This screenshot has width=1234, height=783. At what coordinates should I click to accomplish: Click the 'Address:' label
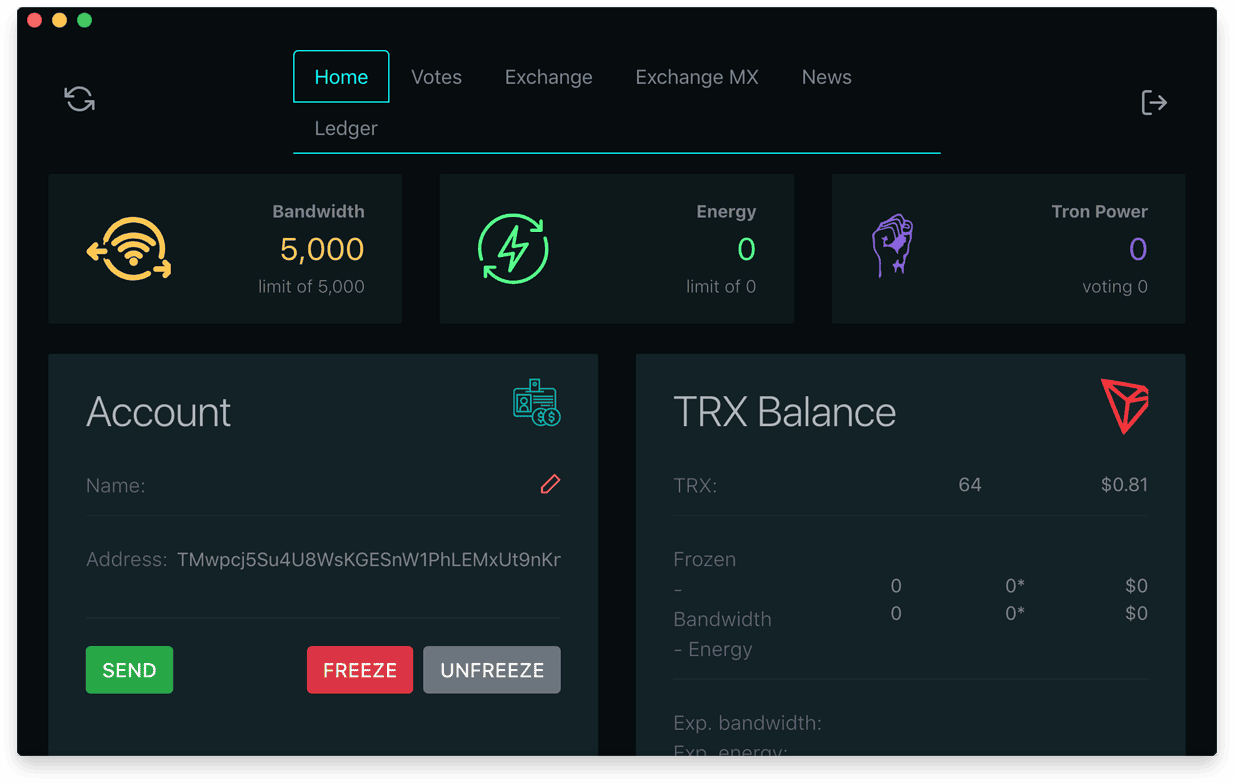point(126,560)
